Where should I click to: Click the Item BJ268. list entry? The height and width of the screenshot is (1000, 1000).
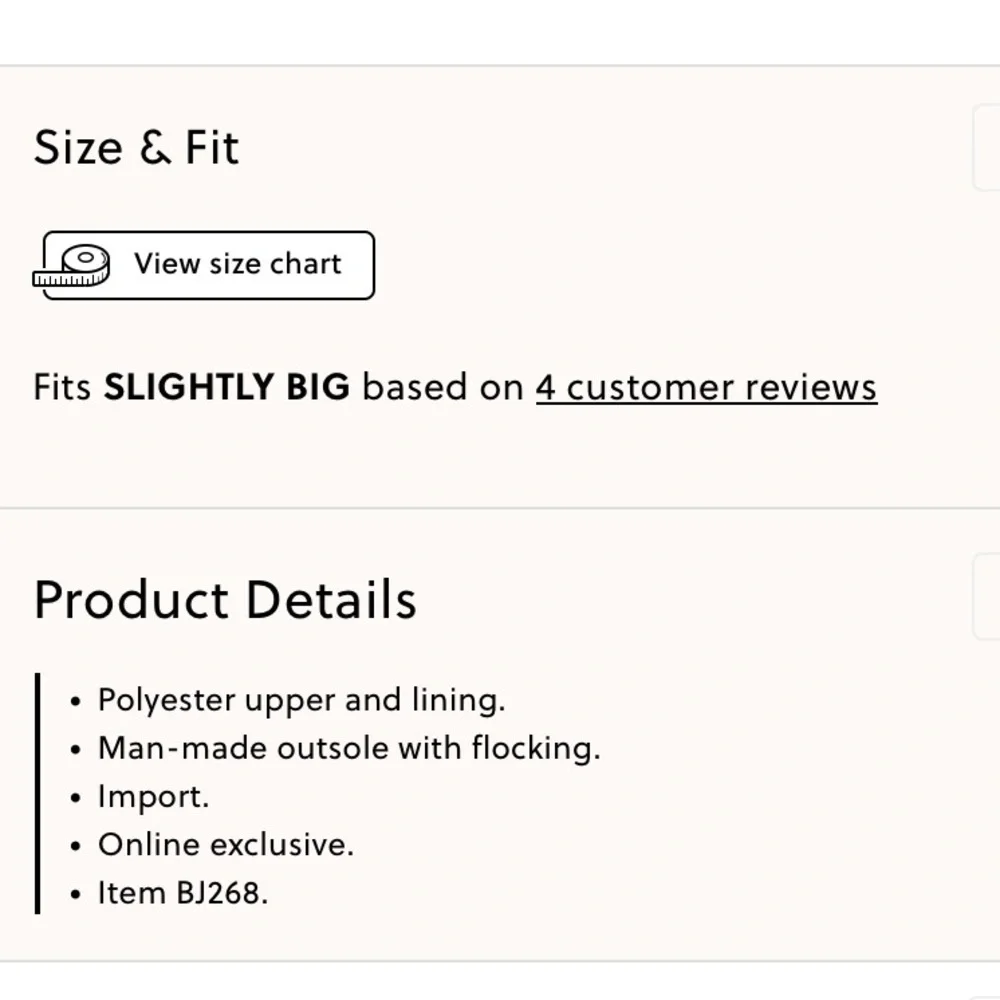(x=183, y=893)
